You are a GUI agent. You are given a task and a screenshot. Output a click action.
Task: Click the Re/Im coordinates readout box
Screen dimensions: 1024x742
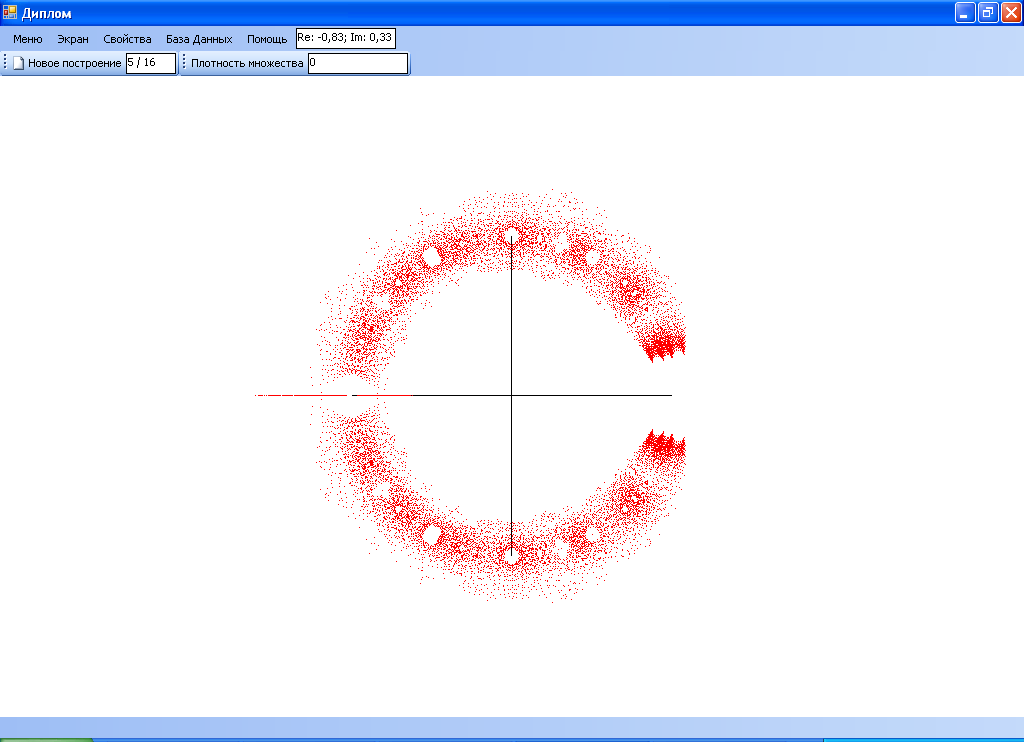pyautogui.click(x=346, y=38)
